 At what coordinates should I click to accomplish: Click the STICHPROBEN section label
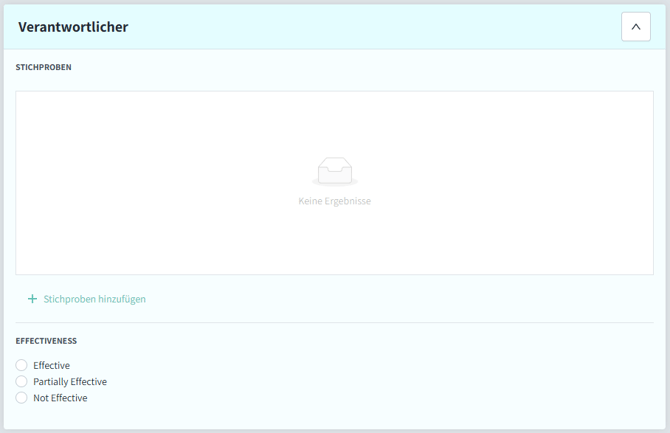44,68
